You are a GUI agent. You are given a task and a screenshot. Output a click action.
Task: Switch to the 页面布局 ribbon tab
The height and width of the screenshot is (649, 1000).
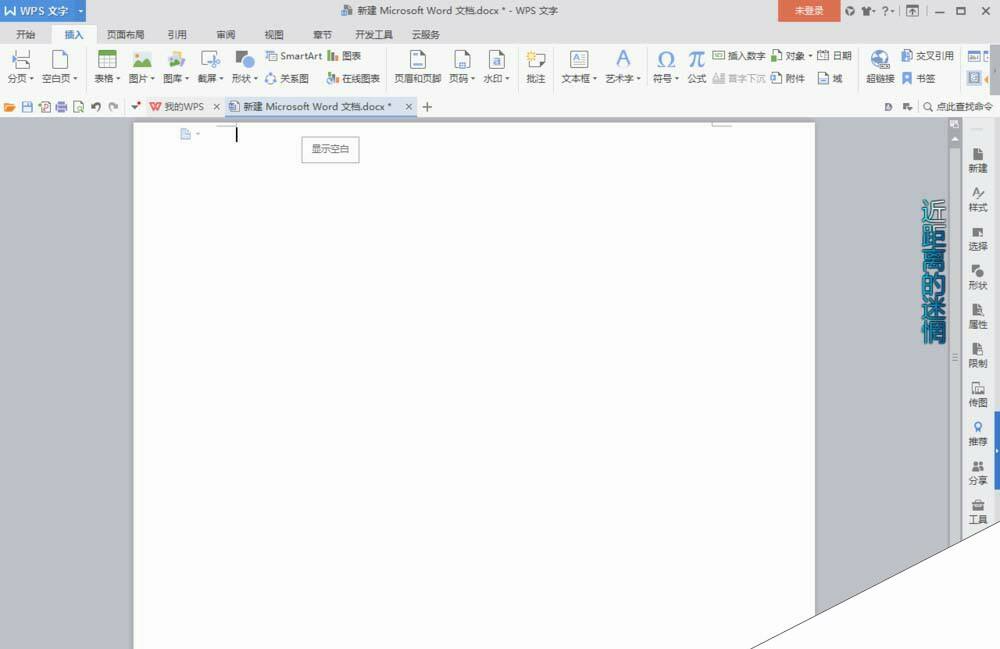125,34
